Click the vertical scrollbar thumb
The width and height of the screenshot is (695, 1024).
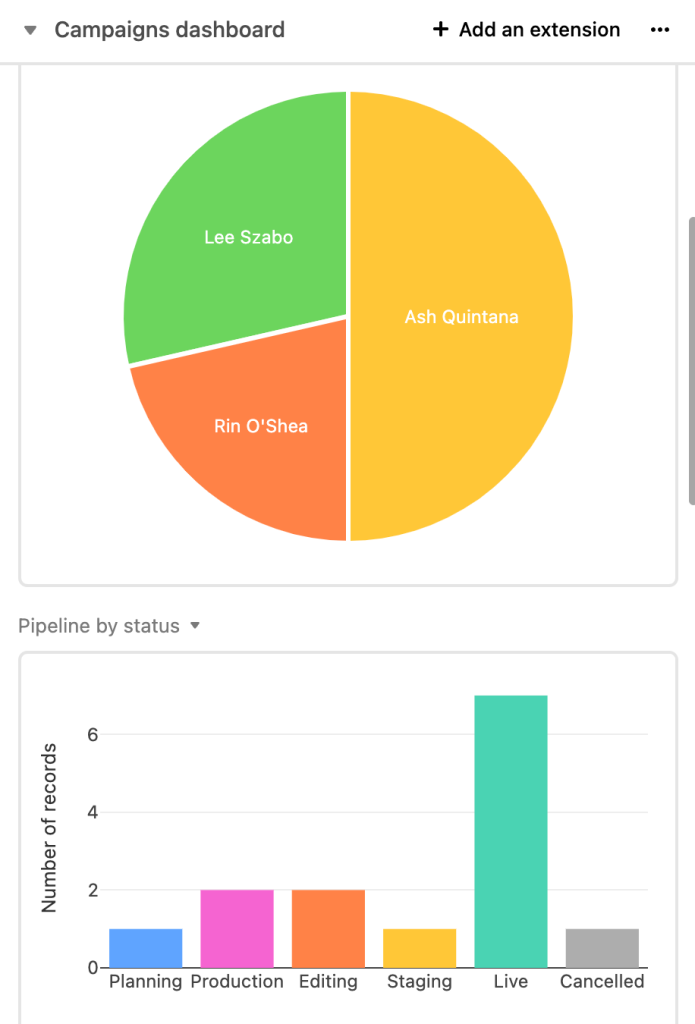click(691, 360)
